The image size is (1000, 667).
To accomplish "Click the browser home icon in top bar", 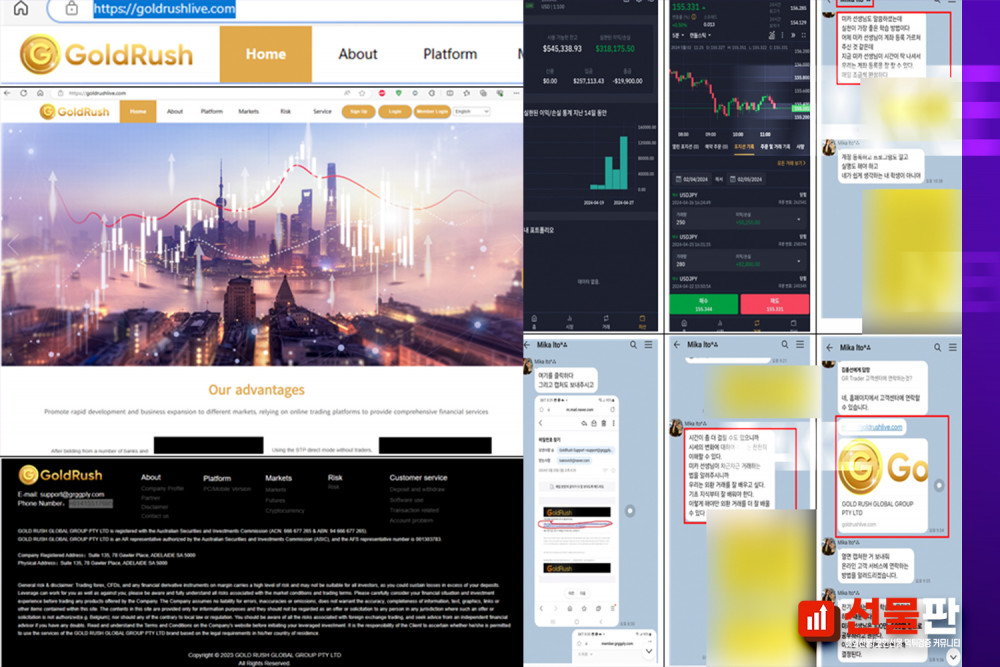I will pyautogui.click(x=20, y=8).
